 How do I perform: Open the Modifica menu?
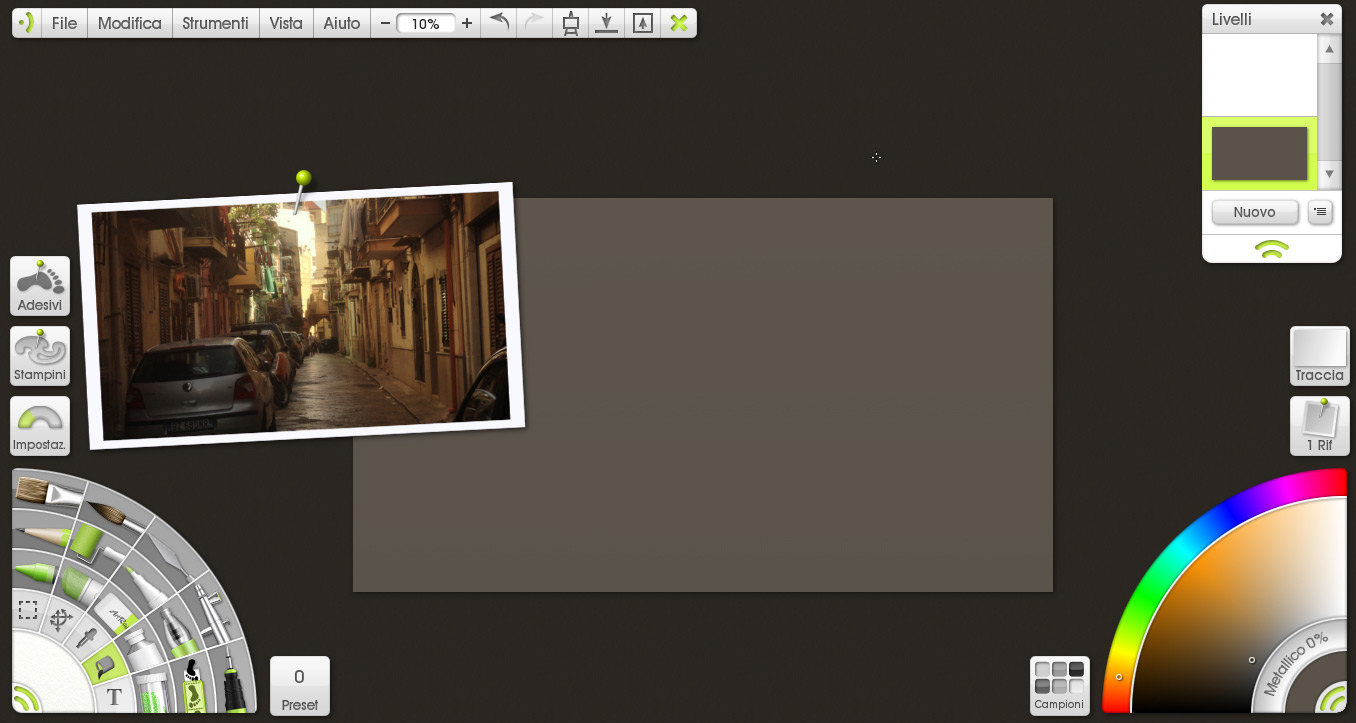click(x=130, y=23)
